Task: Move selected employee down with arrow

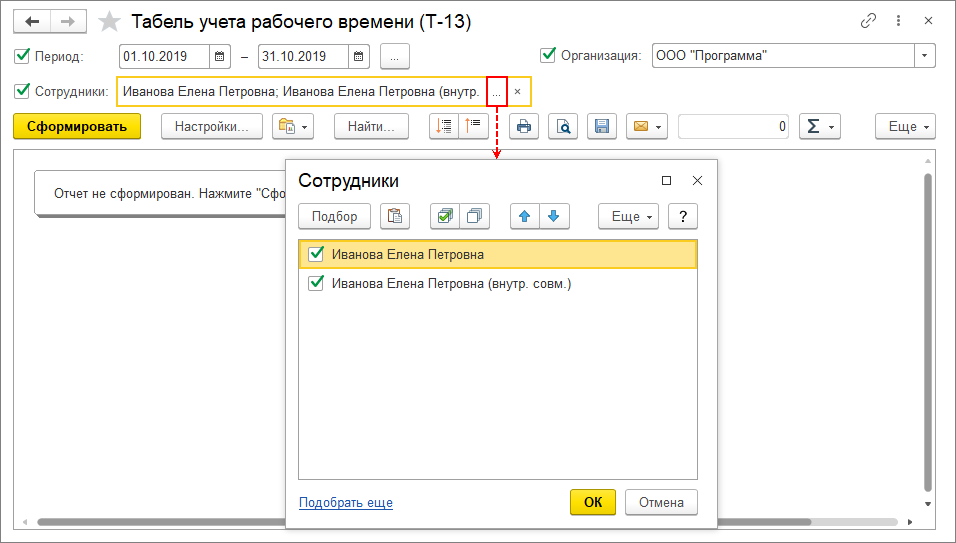Action: [553, 217]
